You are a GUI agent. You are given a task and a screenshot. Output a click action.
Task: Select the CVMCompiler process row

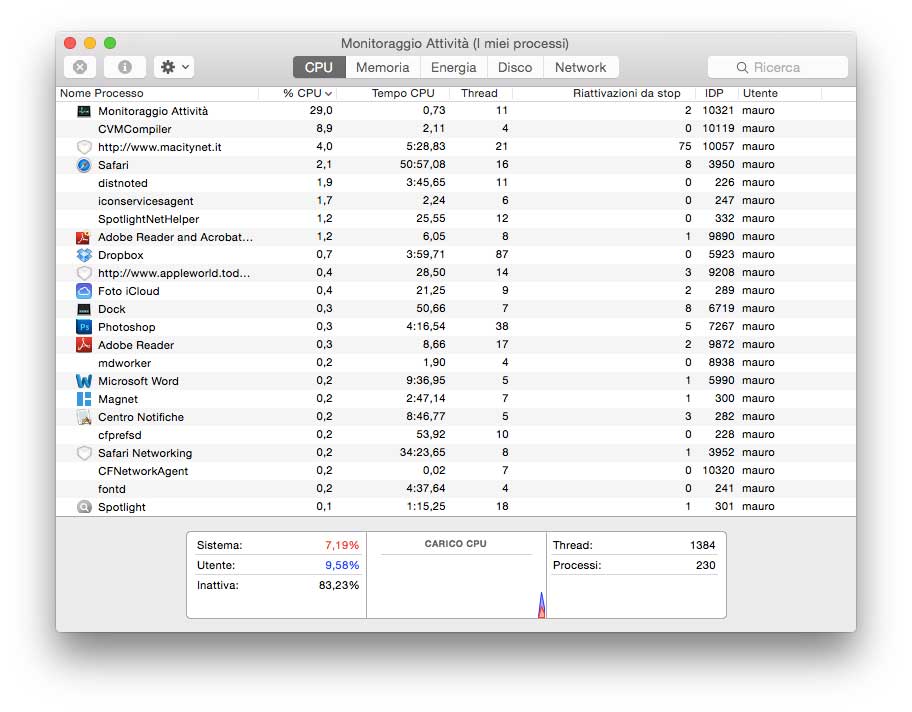click(x=456, y=129)
